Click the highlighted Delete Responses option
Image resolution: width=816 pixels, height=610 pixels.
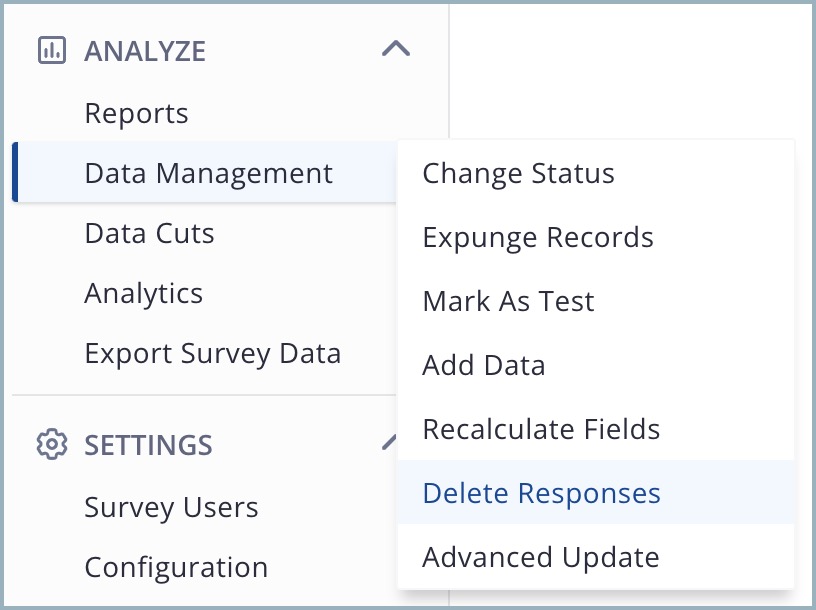[541, 493]
